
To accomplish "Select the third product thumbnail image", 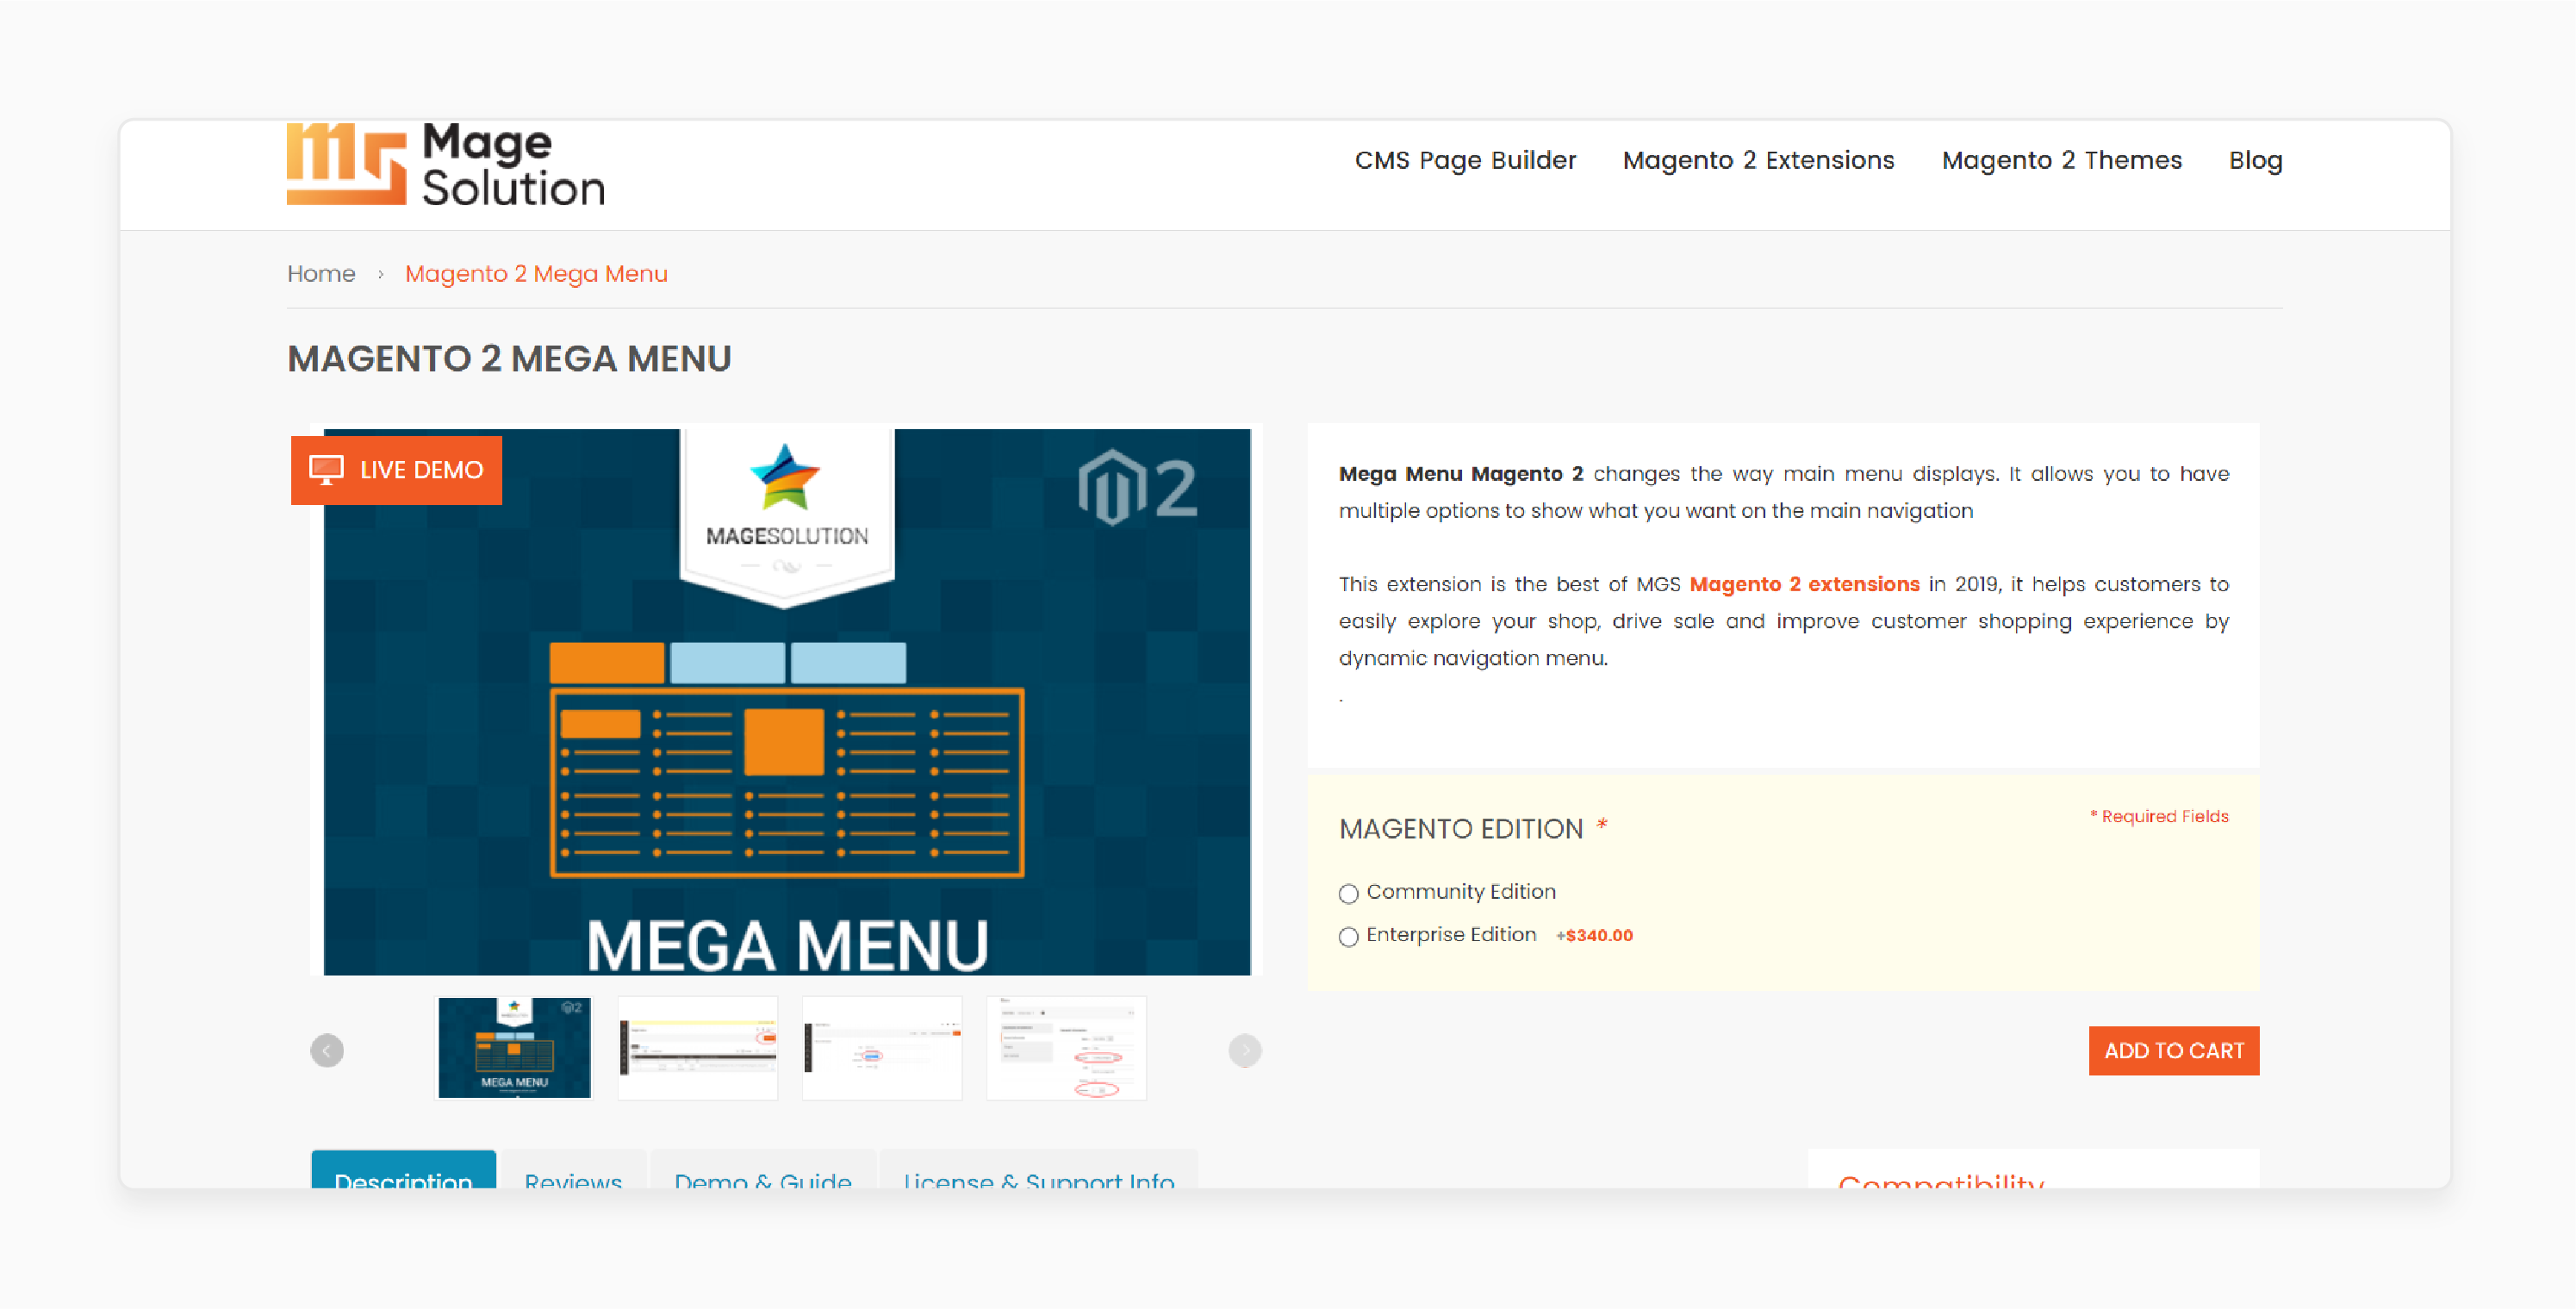I will click(x=880, y=1047).
